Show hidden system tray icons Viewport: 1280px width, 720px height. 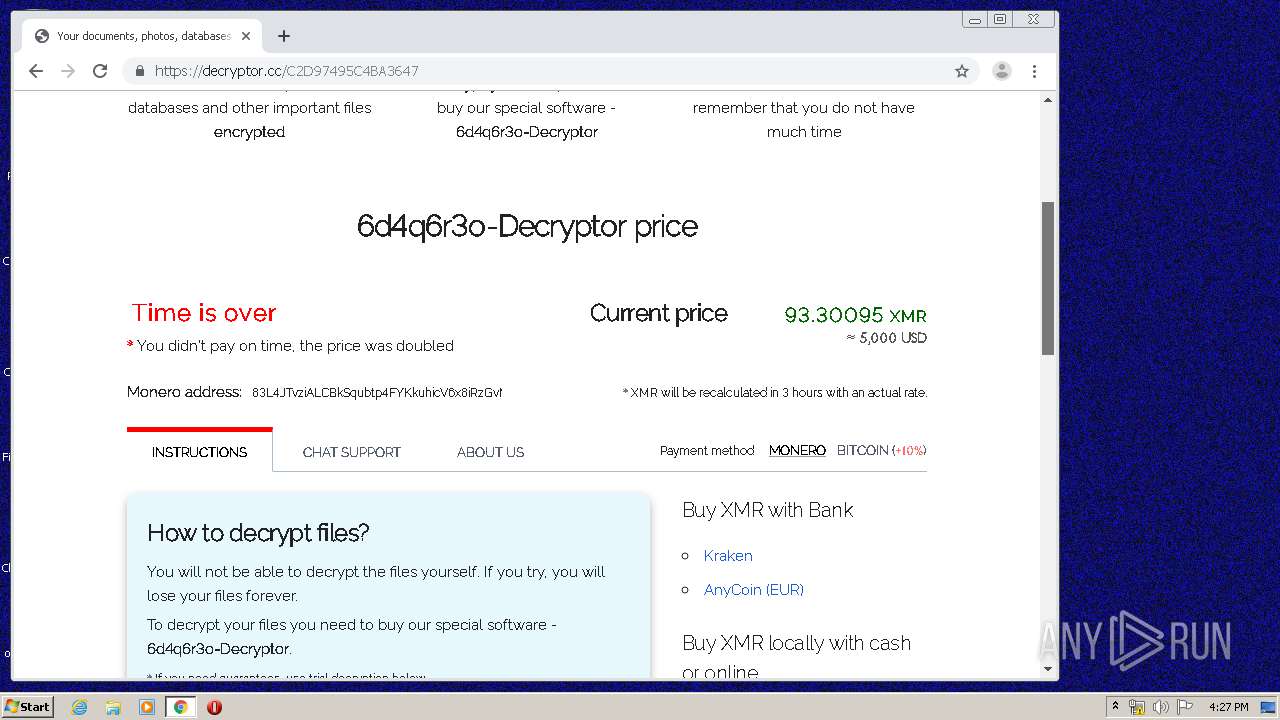pyautogui.click(x=1115, y=707)
